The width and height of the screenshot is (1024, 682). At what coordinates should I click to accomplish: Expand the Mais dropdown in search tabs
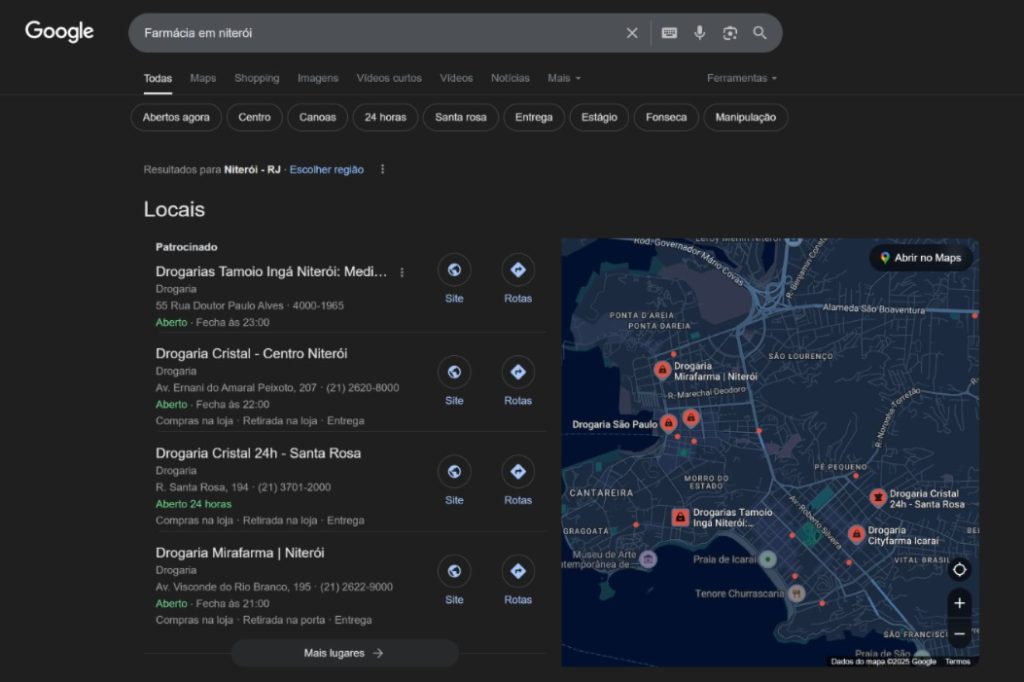pyautogui.click(x=564, y=78)
